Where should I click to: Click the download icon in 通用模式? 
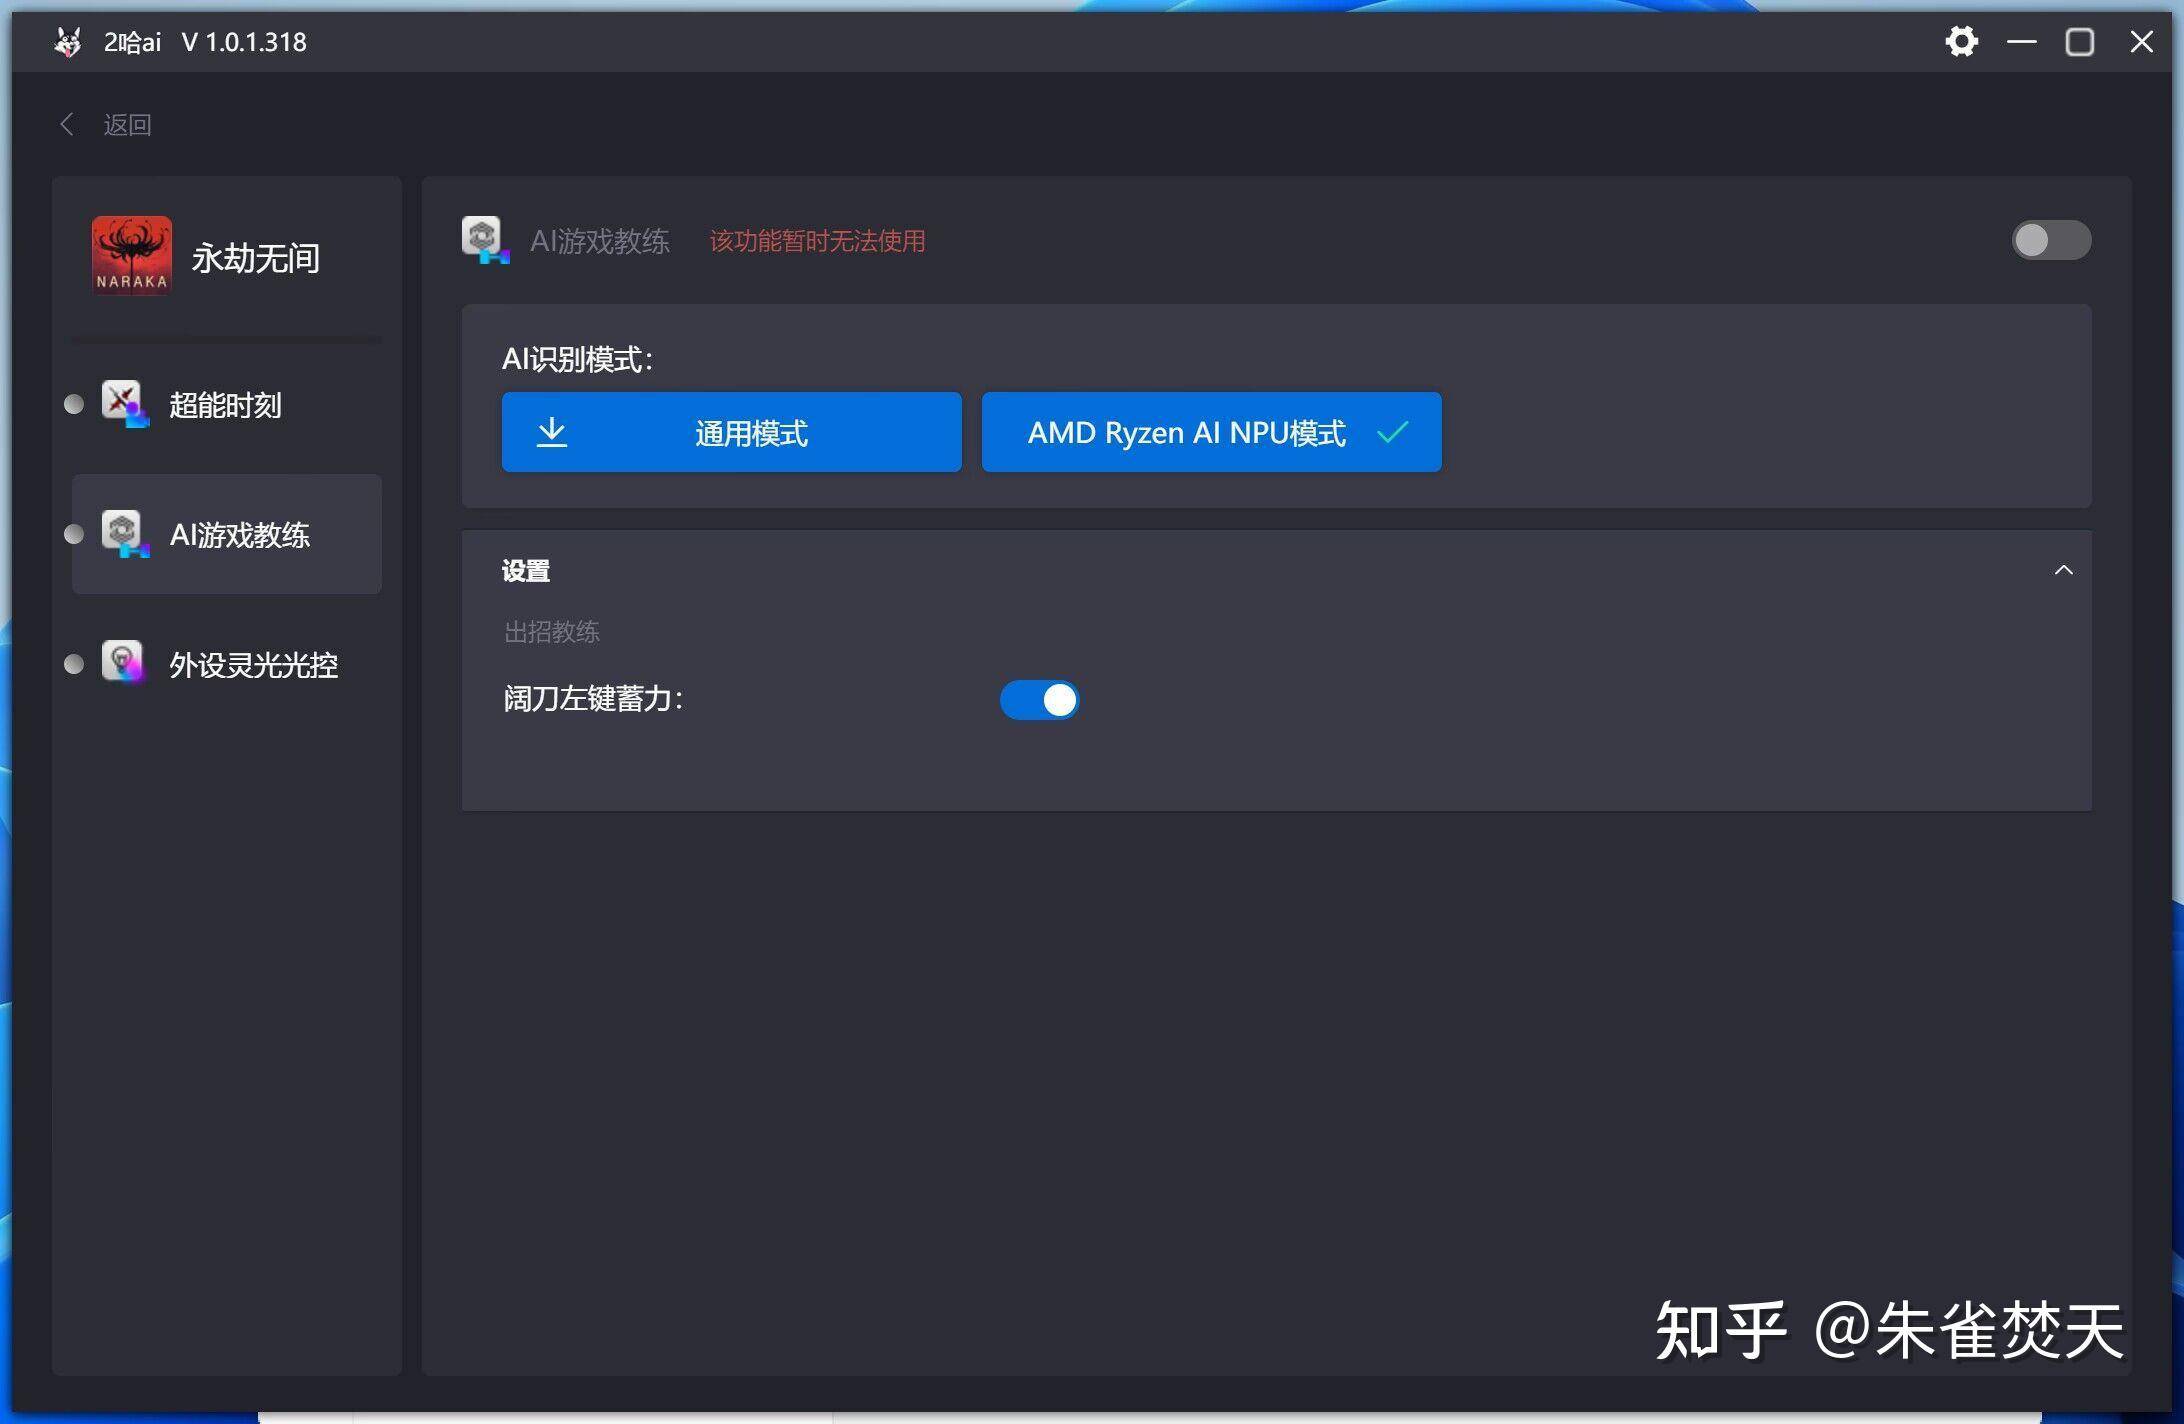click(552, 432)
